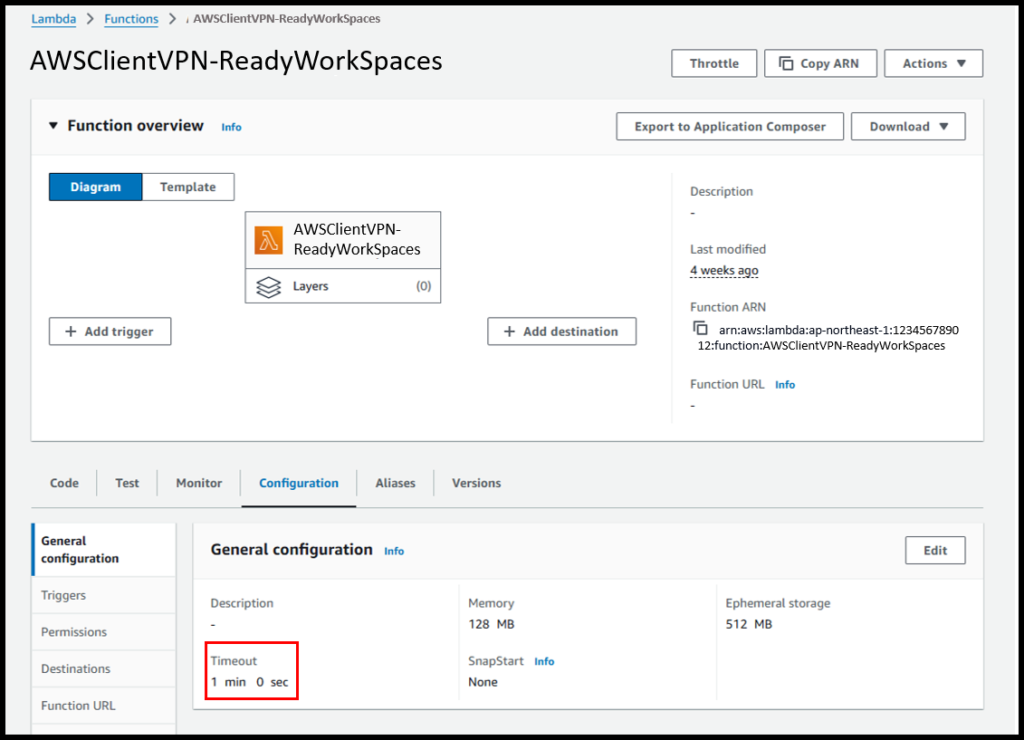
Task: Click the SnapStart Info link
Action: pyautogui.click(x=544, y=662)
